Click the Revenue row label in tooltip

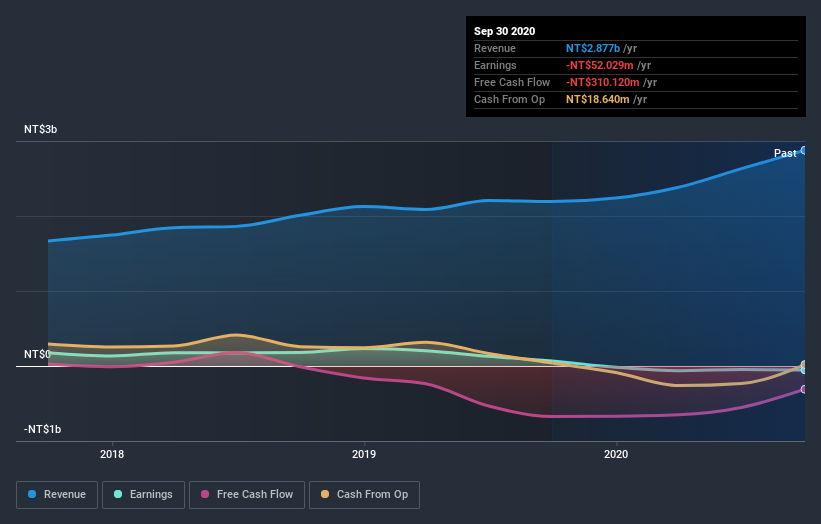click(x=495, y=48)
